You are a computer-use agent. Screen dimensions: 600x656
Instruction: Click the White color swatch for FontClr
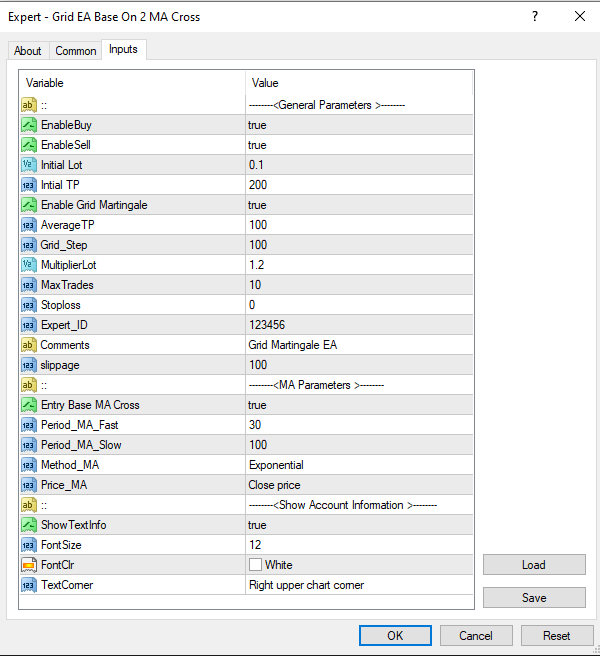point(255,565)
